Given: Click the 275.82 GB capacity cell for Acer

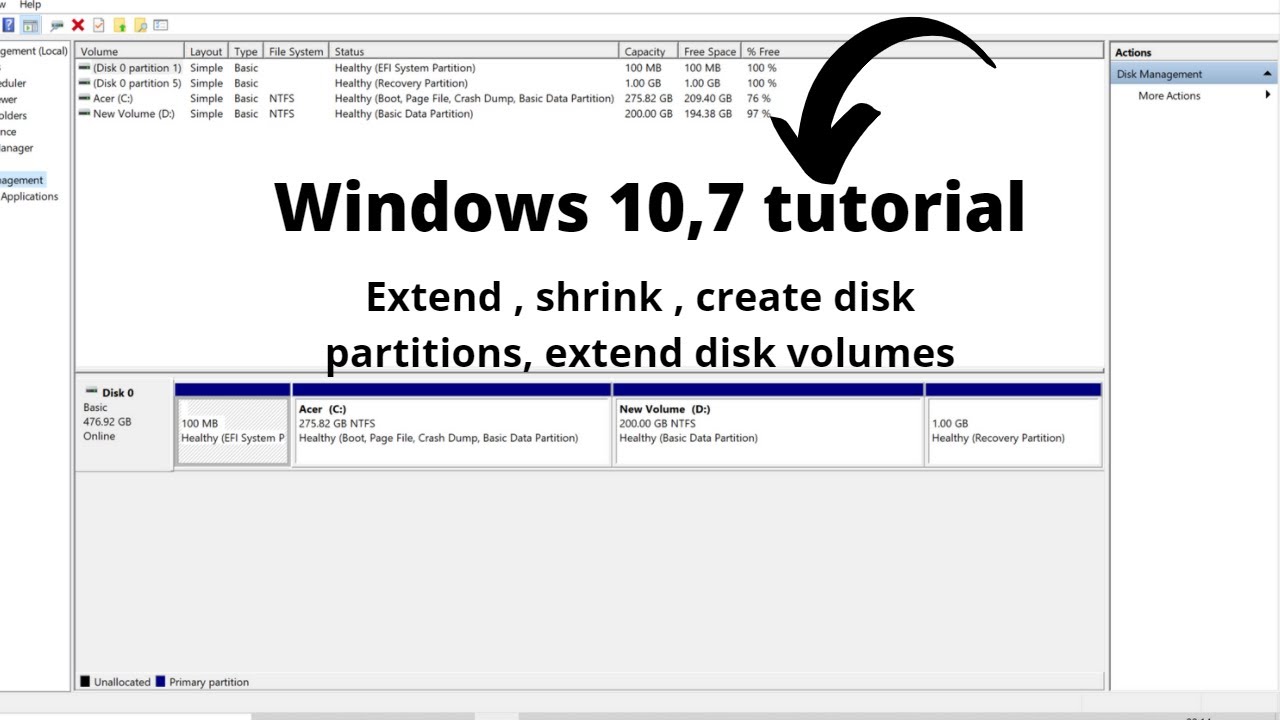Looking at the screenshot, I should [x=648, y=99].
